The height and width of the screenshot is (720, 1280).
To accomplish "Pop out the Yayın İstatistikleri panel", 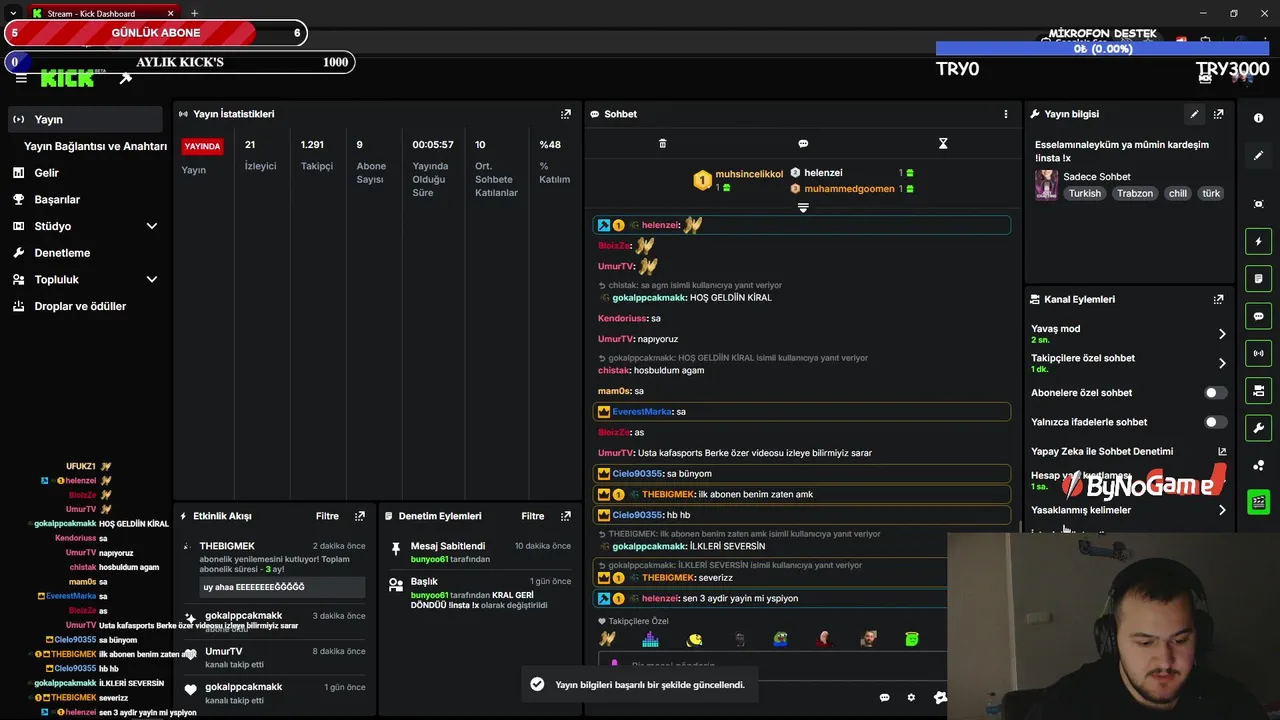I will 566,114.
